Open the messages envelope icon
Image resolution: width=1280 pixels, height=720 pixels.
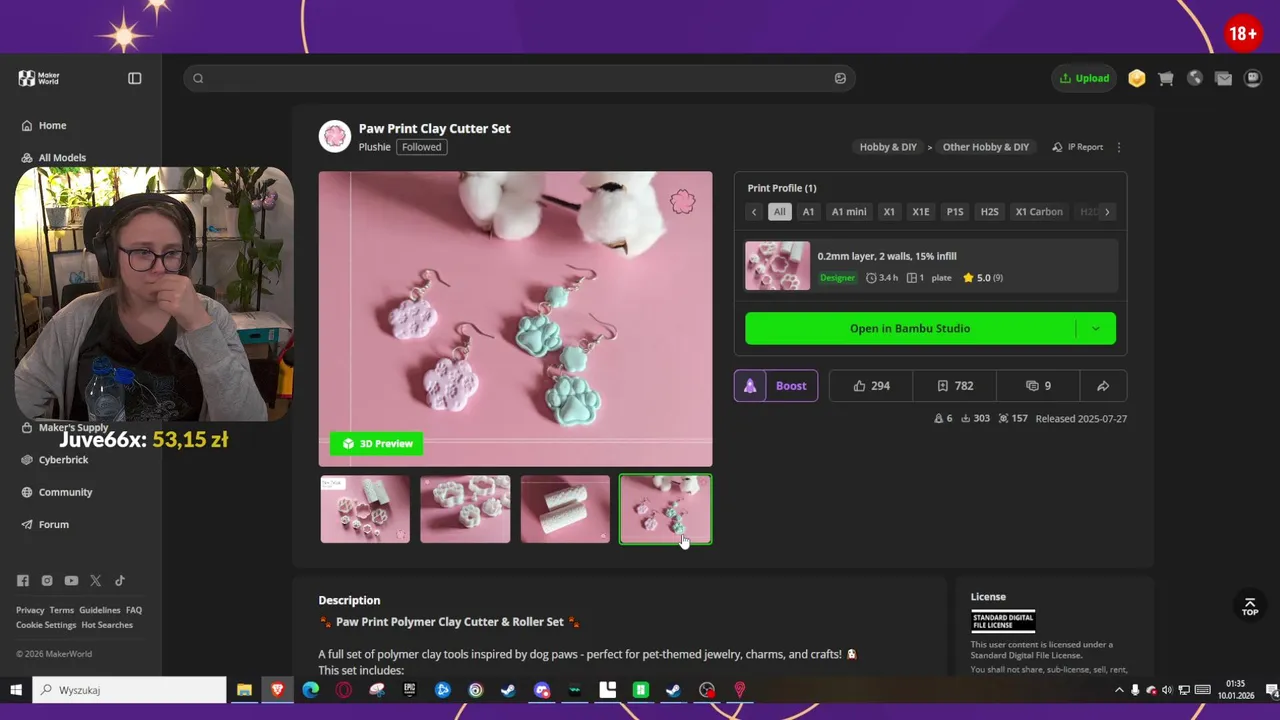pyautogui.click(x=1223, y=78)
